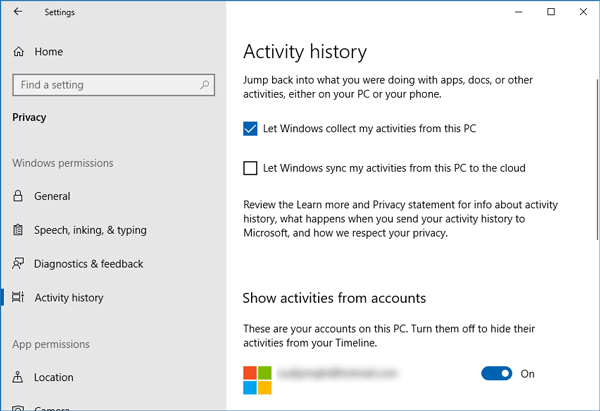Click the On label beside the toggle
This screenshot has height=411, width=600.
click(x=527, y=374)
